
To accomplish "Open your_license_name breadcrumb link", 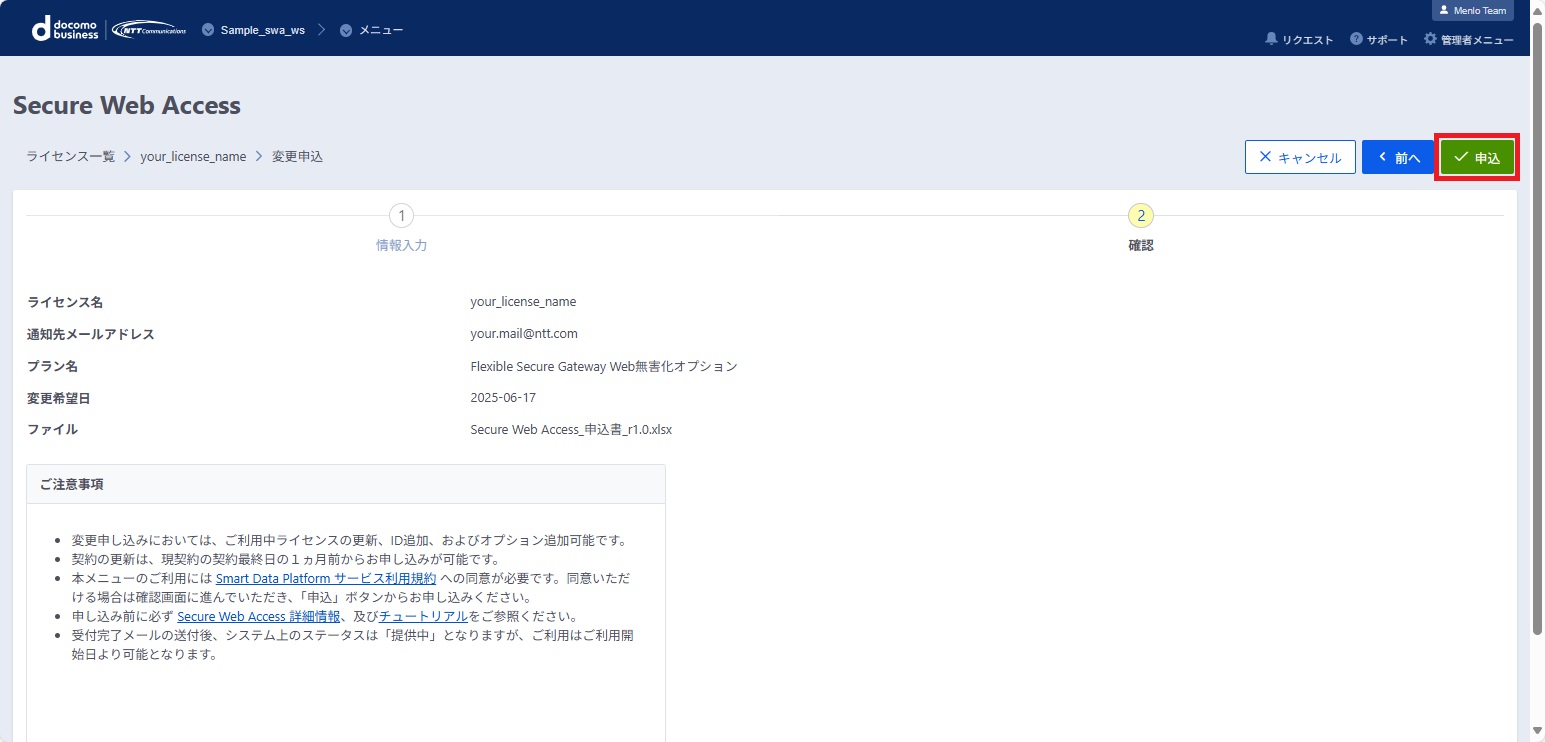I will (193, 157).
